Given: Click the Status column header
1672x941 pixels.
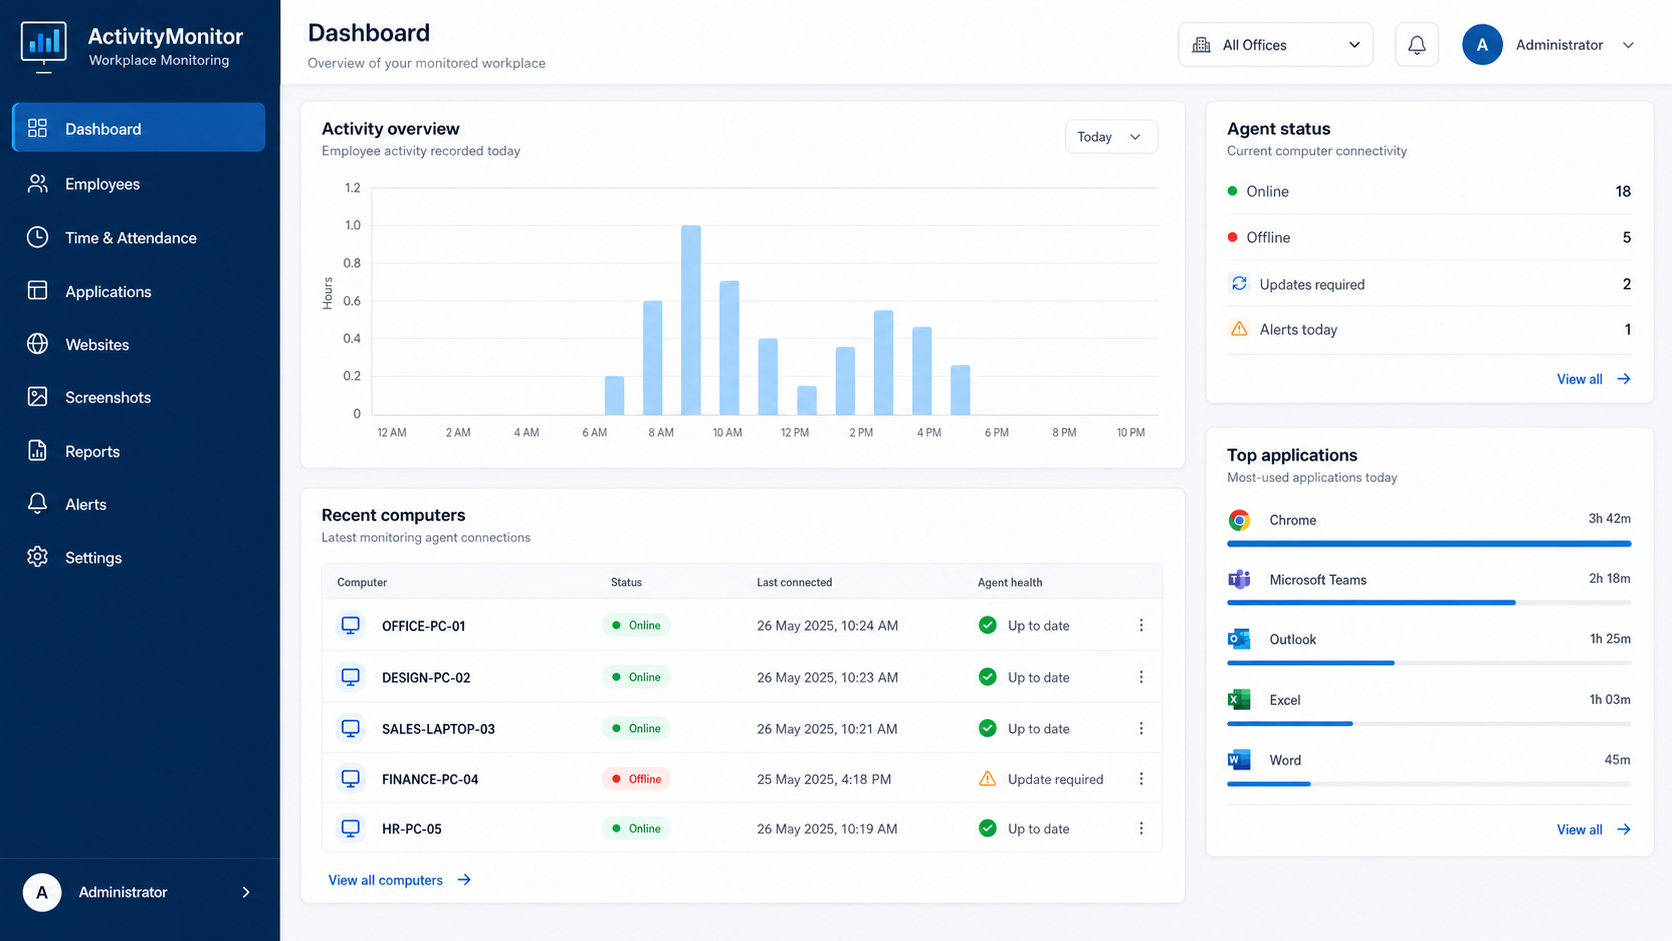Looking at the screenshot, I should pos(626,582).
